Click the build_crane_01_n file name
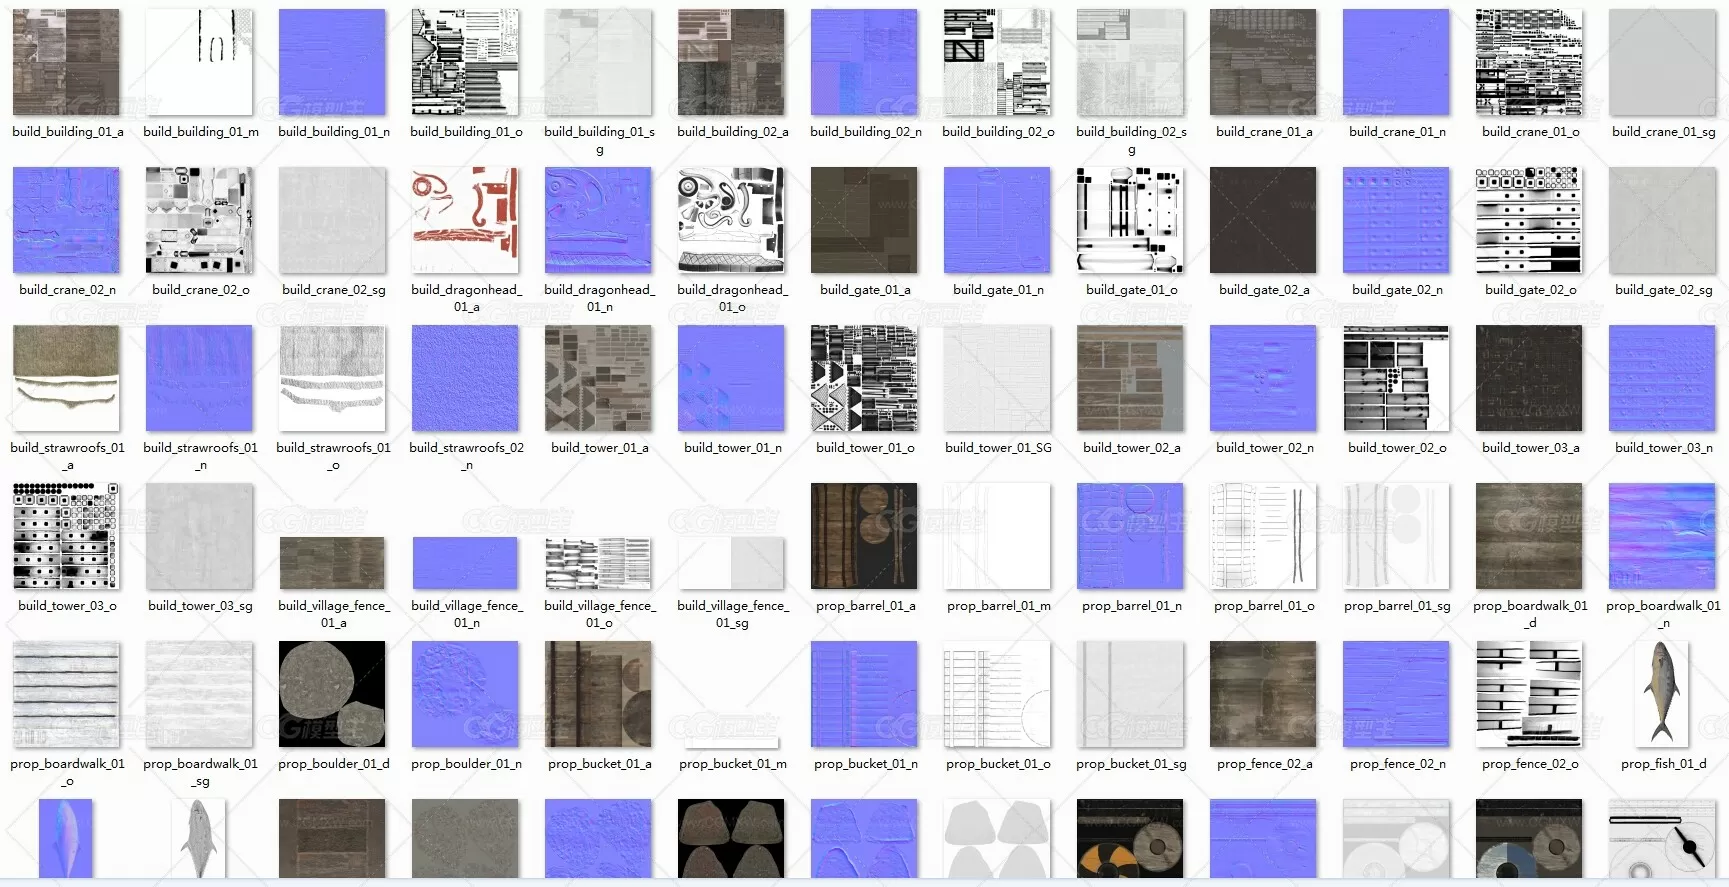 1397,132
